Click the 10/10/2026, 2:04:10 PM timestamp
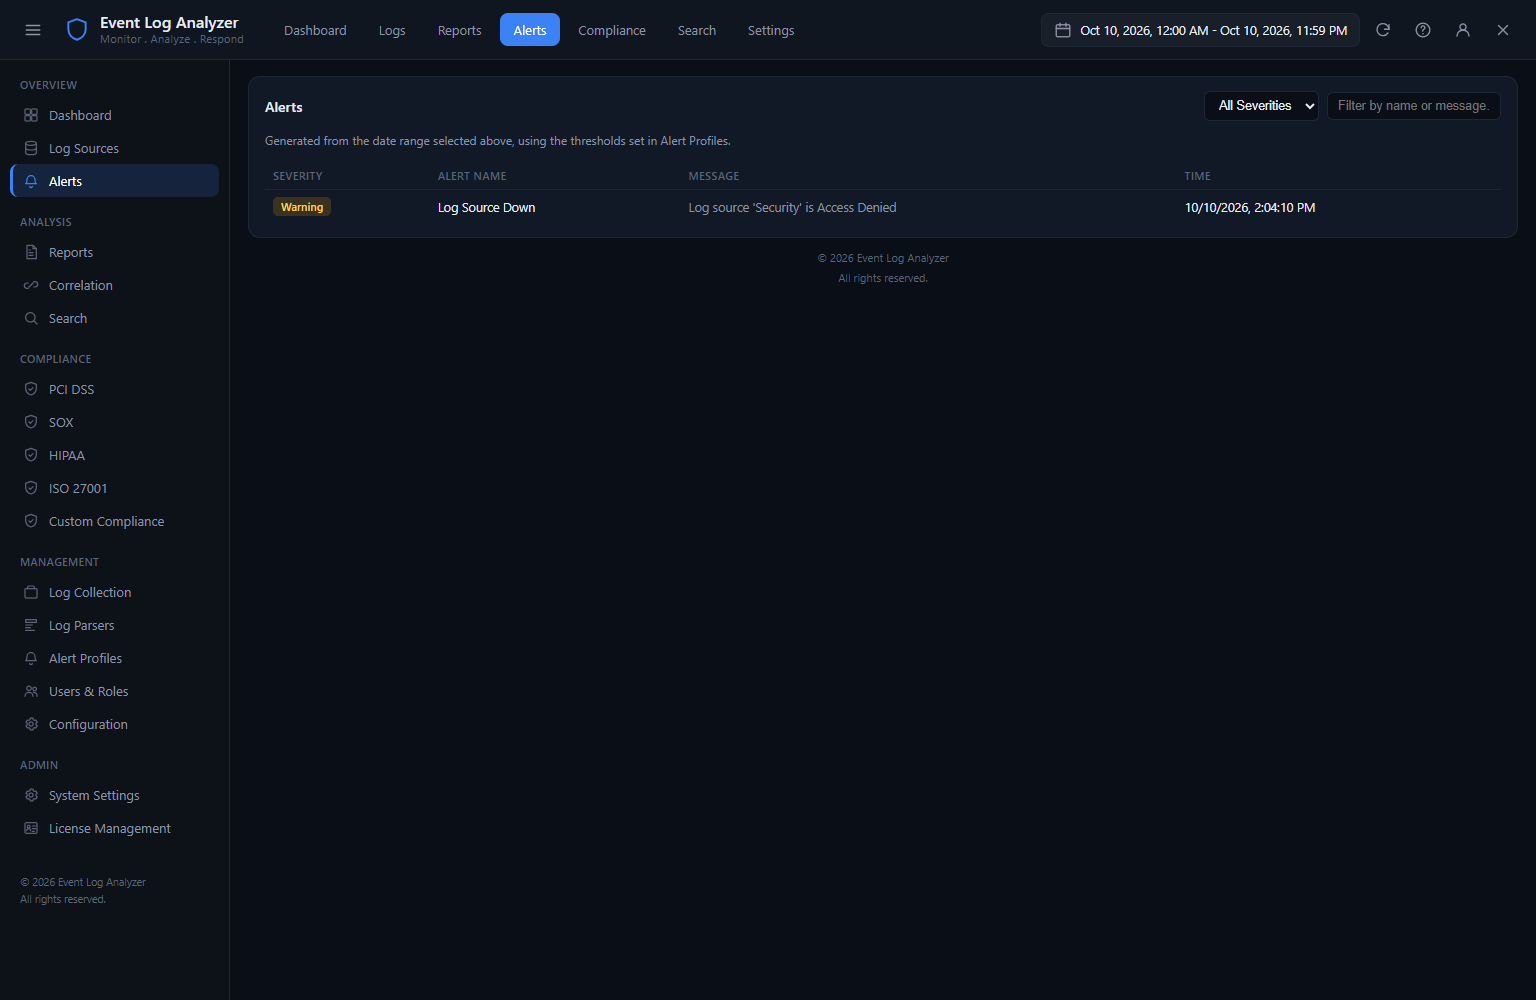The height and width of the screenshot is (1000, 1536). [x=1250, y=208]
